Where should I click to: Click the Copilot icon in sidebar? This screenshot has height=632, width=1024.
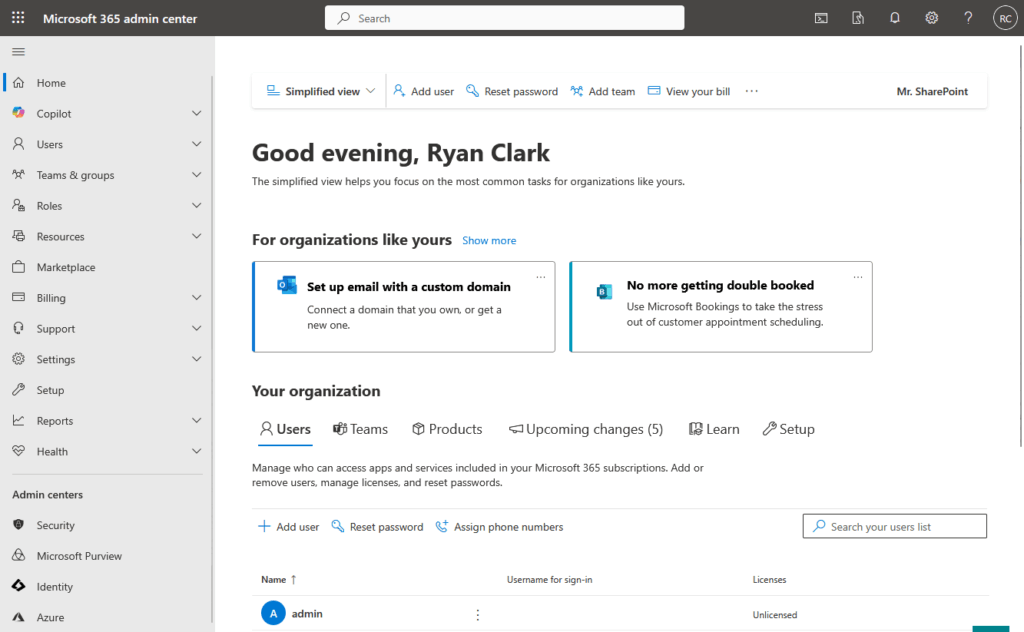(18, 113)
